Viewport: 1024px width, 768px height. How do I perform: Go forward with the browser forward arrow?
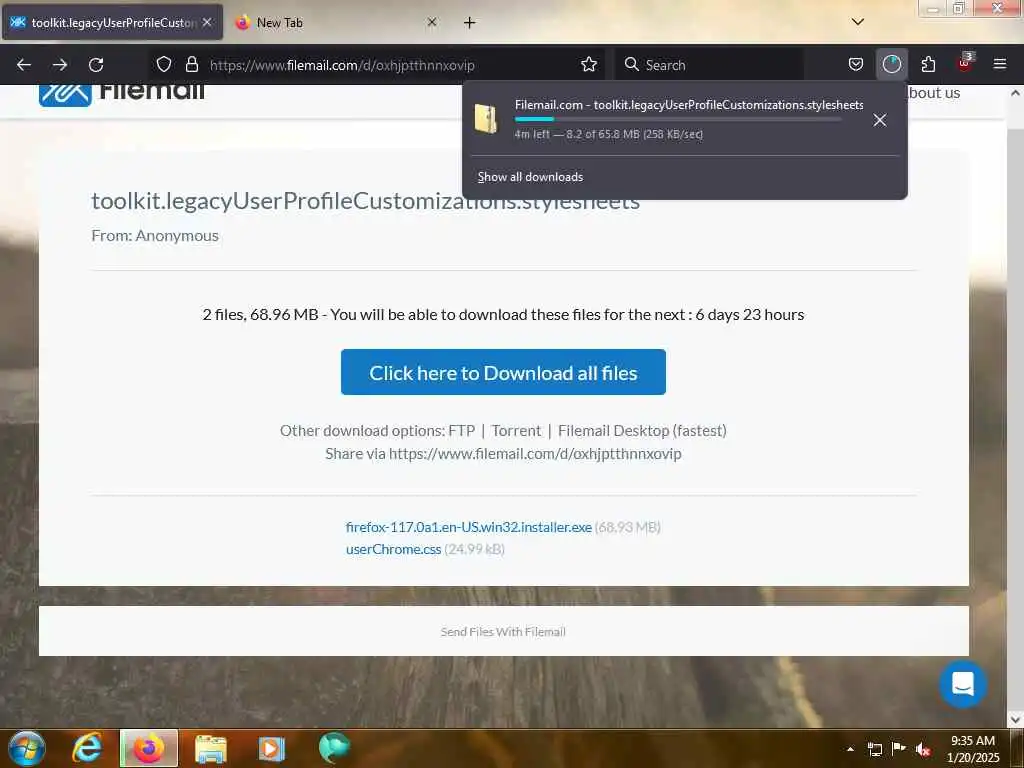(60, 65)
